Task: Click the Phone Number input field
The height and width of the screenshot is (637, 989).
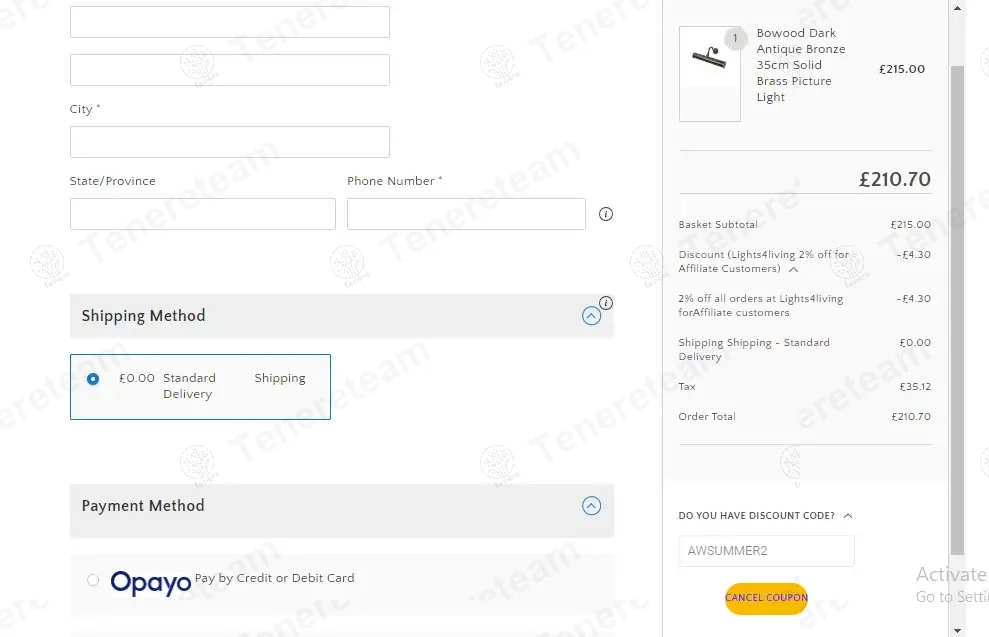Action: 465,214
